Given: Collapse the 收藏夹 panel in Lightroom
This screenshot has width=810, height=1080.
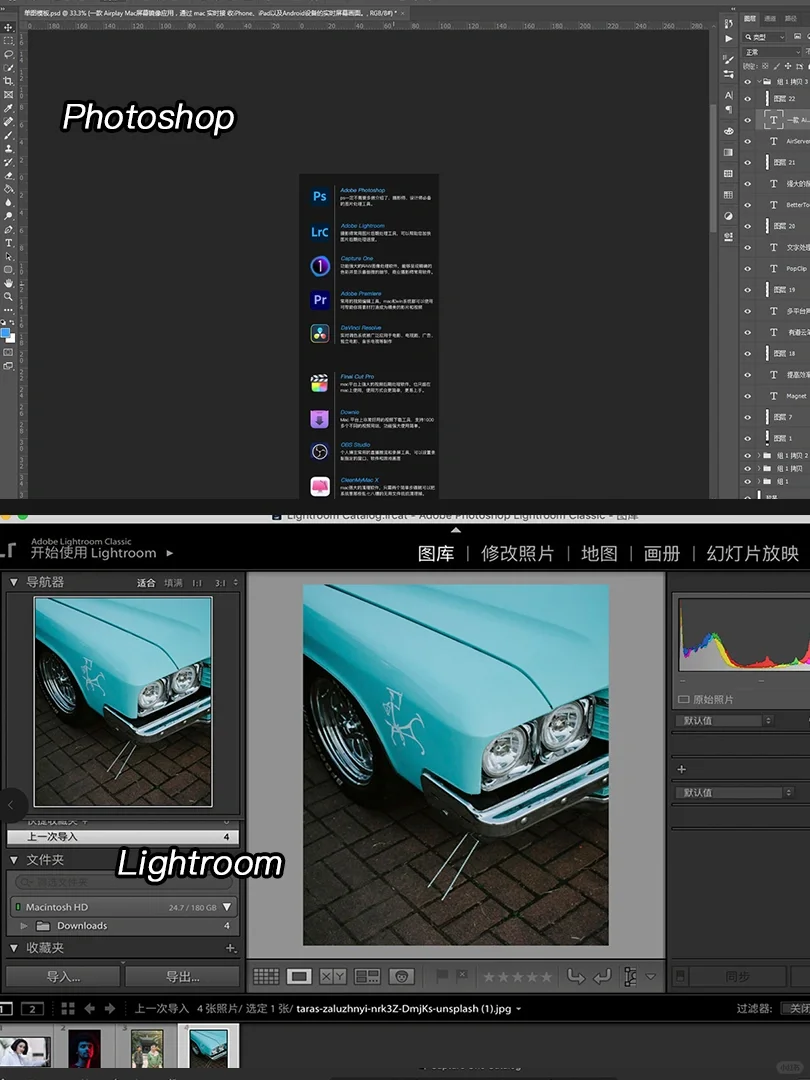Looking at the screenshot, I should tap(13, 948).
